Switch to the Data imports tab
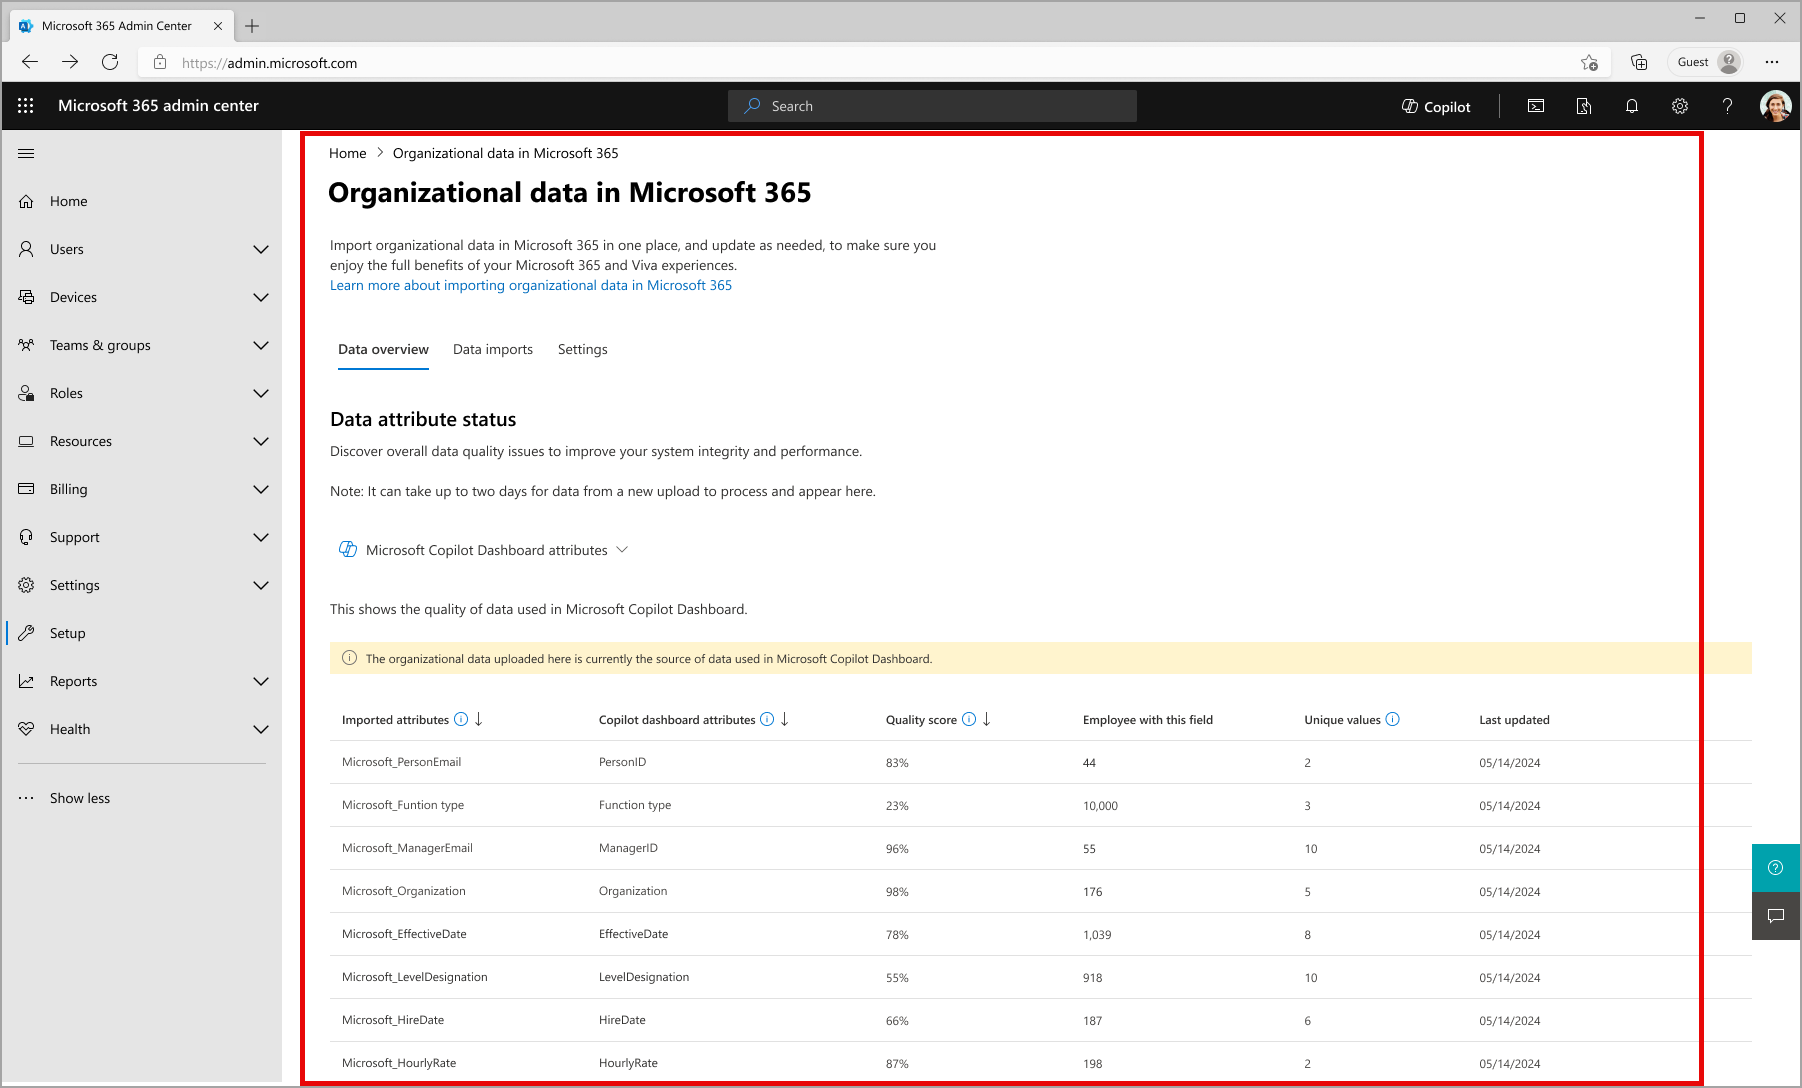1802x1088 pixels. point(493,349)
